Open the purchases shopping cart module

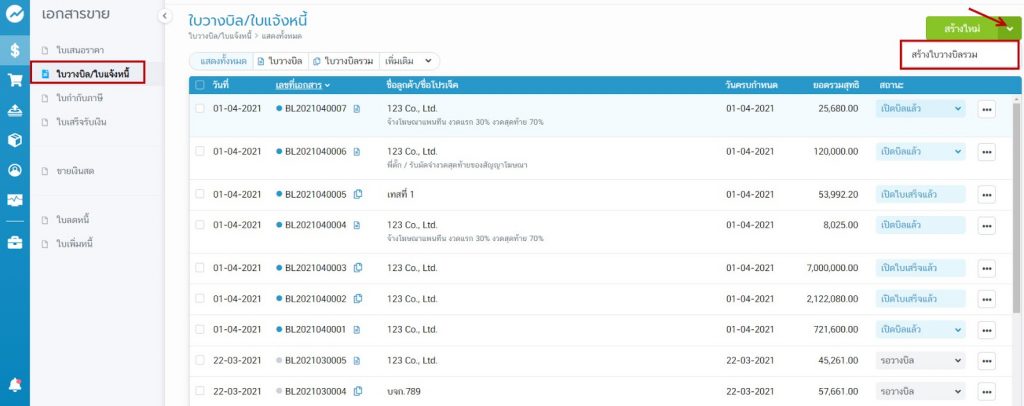[x=15, y=80]
